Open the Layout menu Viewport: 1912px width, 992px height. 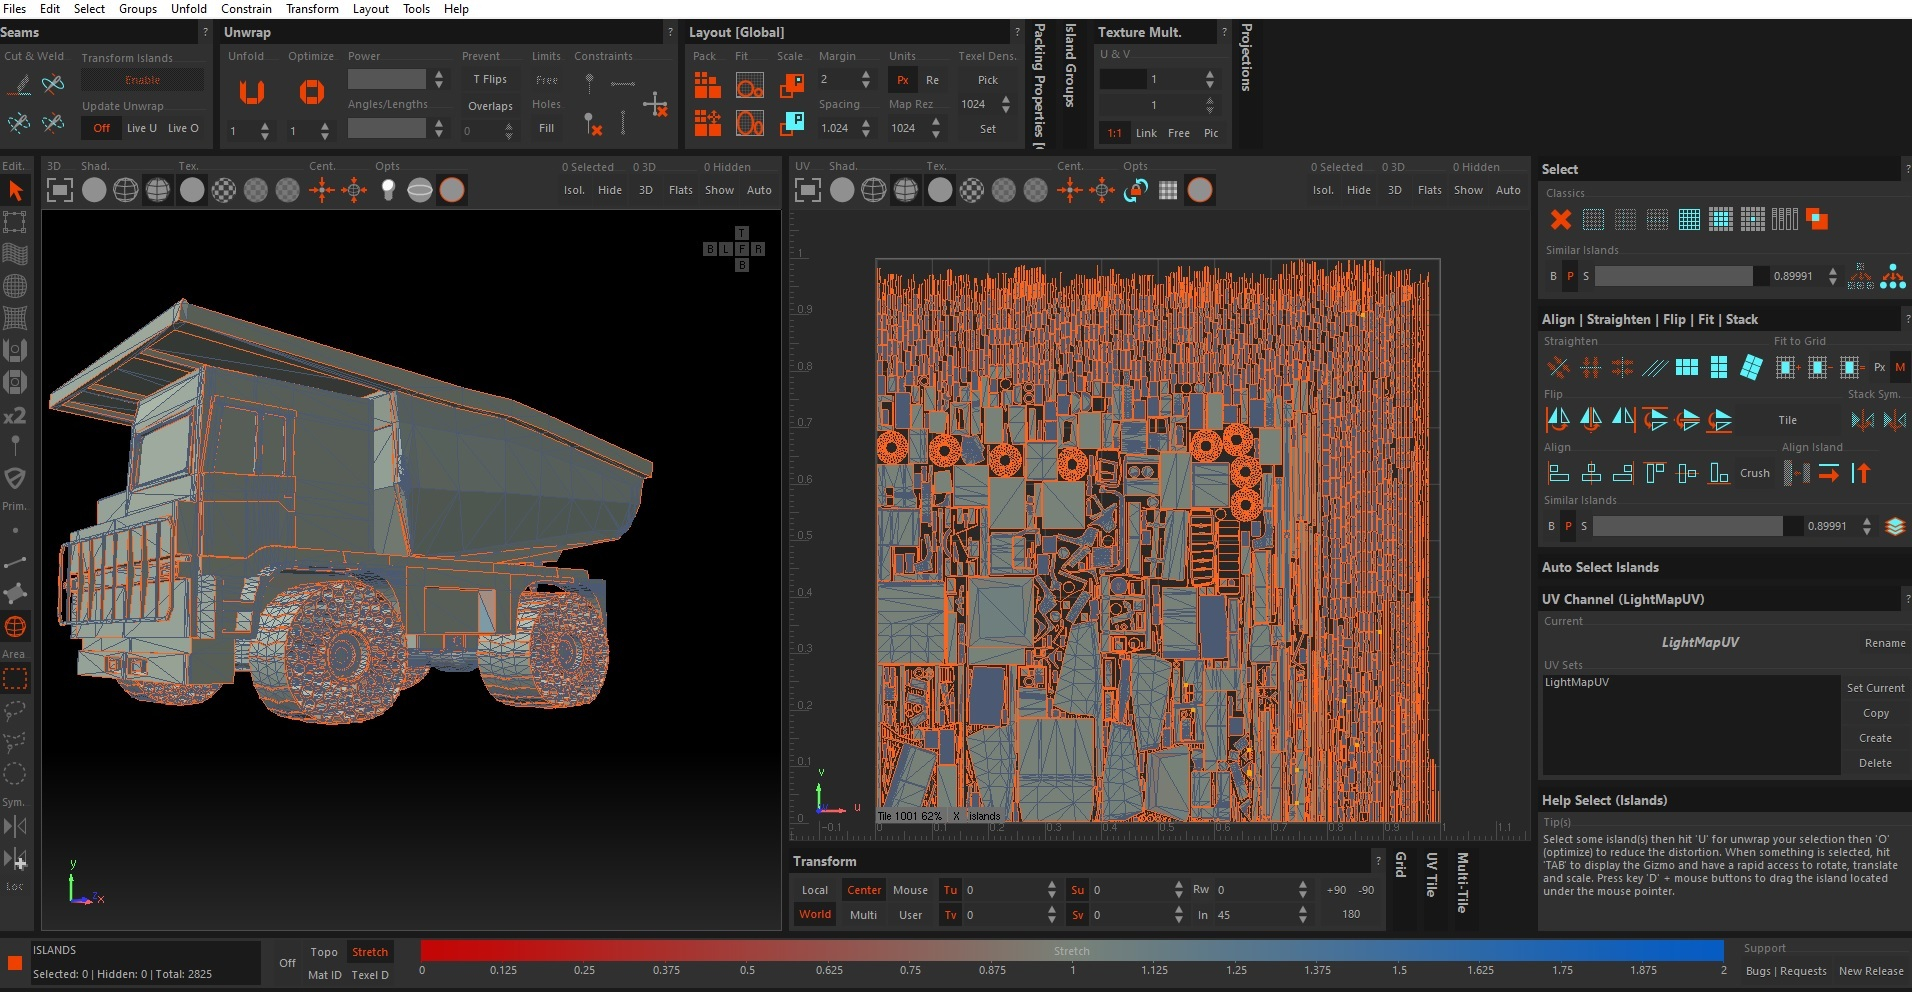[x=371, y=9]
